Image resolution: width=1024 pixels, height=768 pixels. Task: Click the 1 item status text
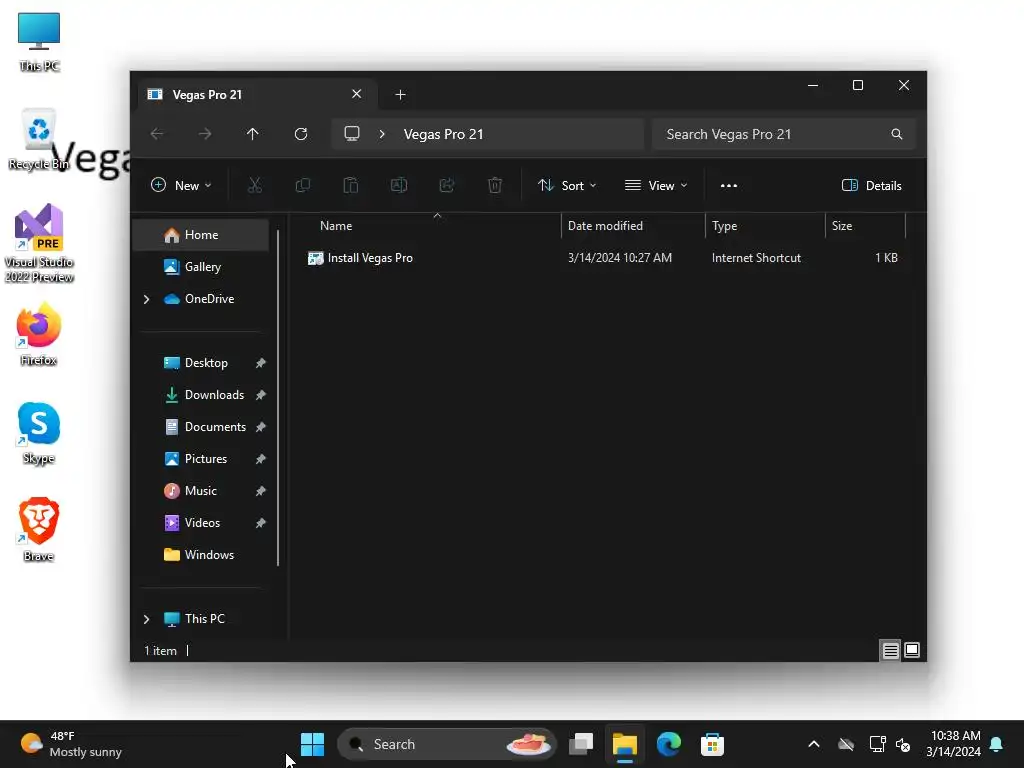click(x=161, y=651)
